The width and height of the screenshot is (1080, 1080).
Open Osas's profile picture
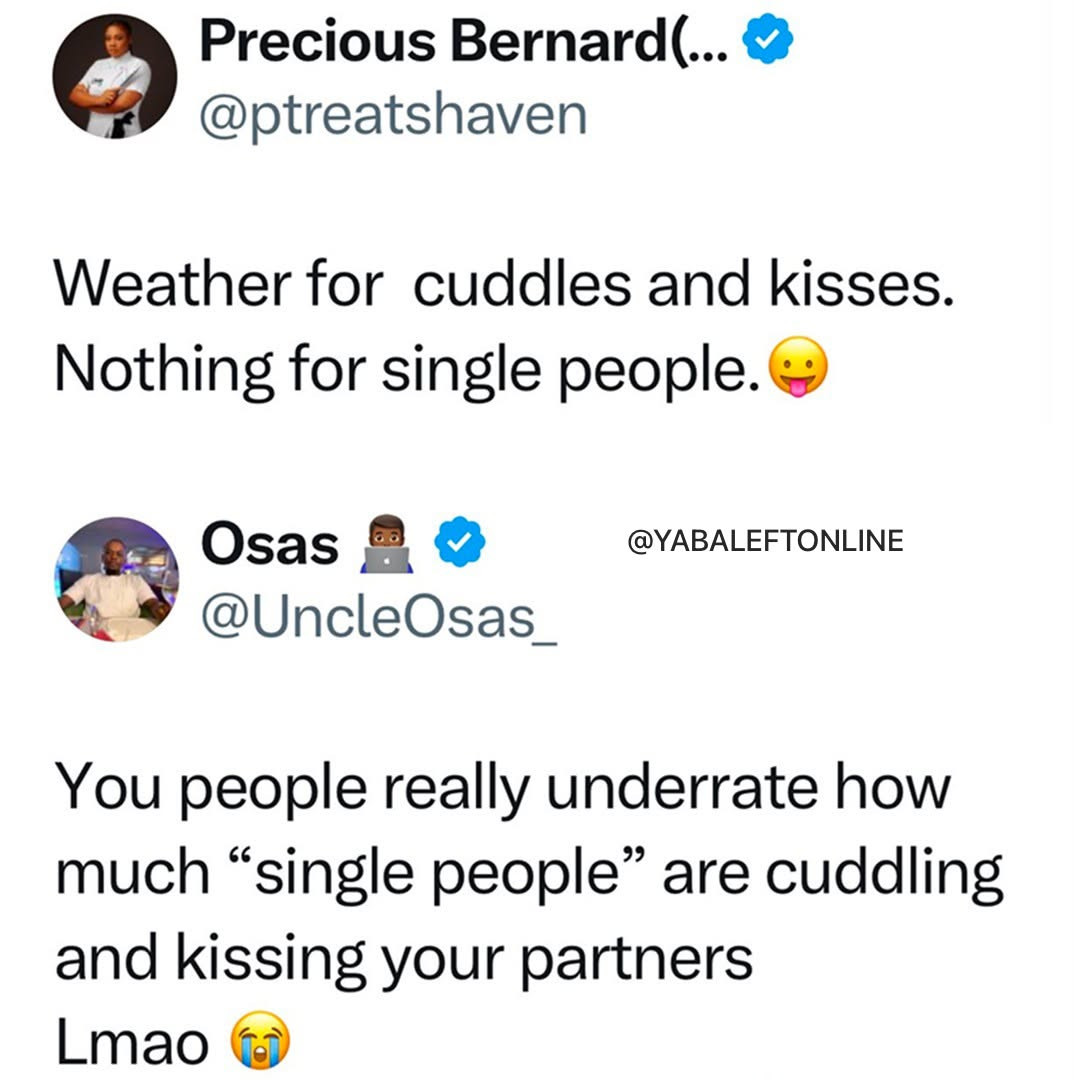[116, 579]
